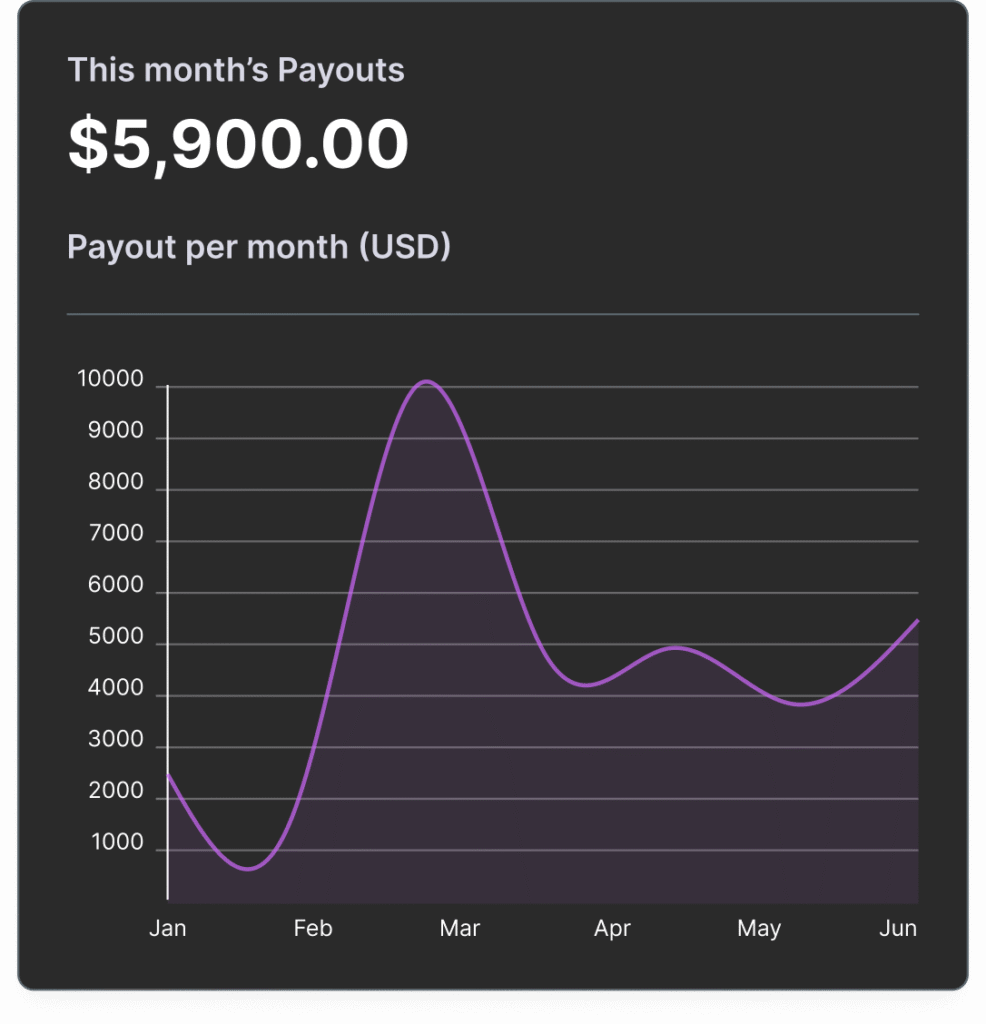Choose the Apr label on the x-axis
The image size is (986, 1024).
612,929
